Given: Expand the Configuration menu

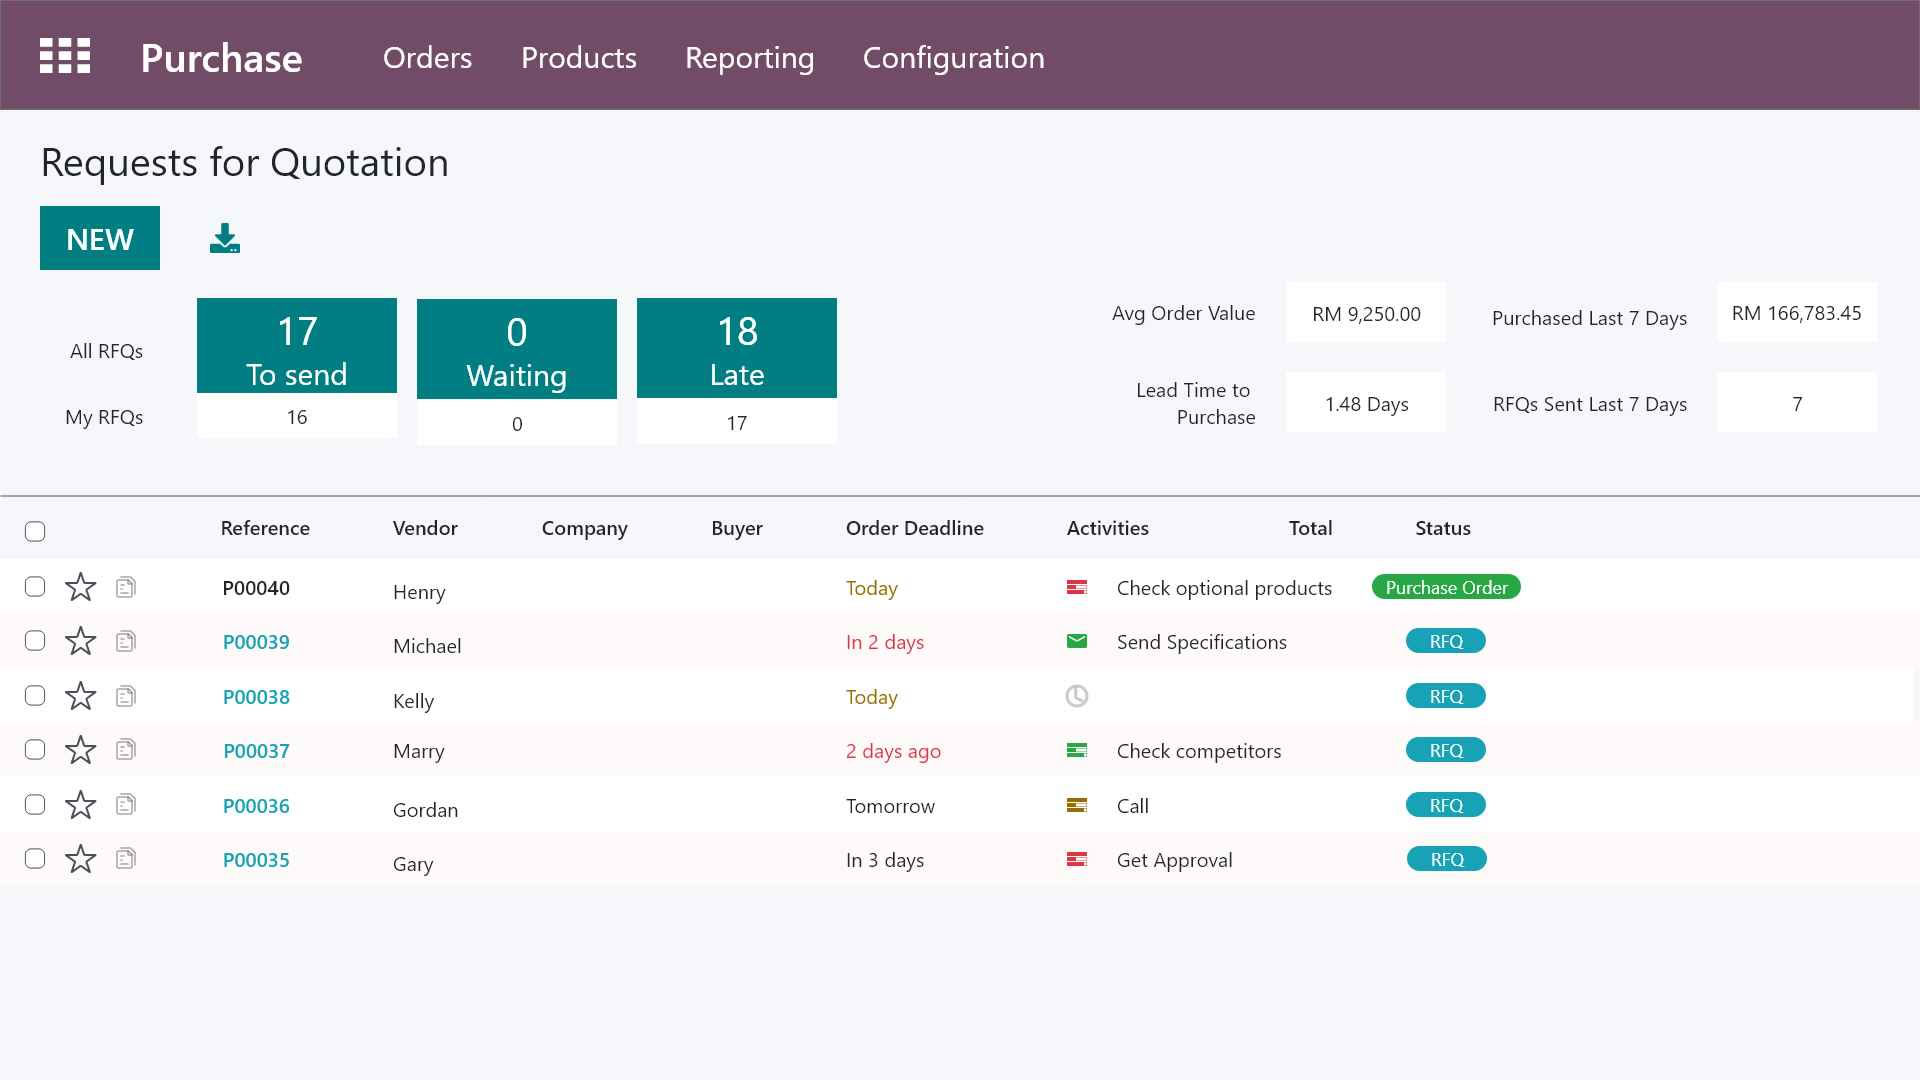Looking at the screenshot, I should tap(953, 58).
